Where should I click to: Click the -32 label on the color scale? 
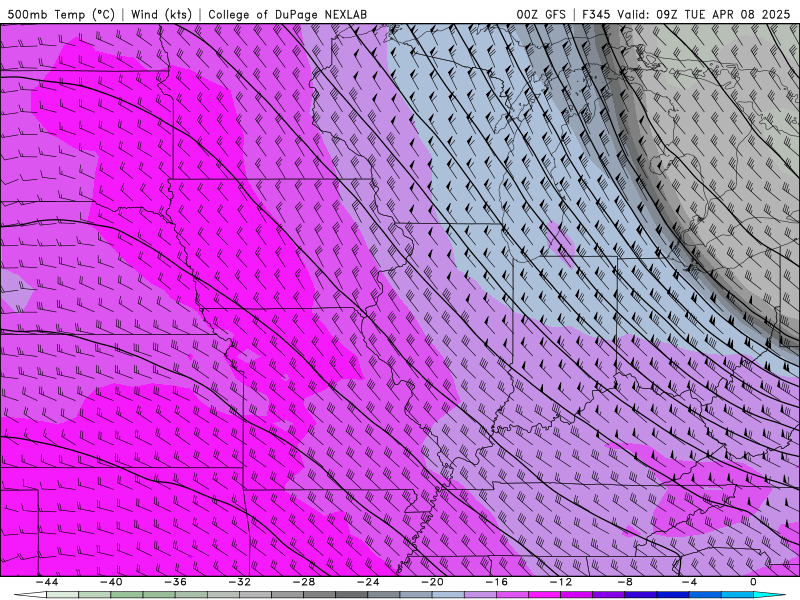coord(239,582)
